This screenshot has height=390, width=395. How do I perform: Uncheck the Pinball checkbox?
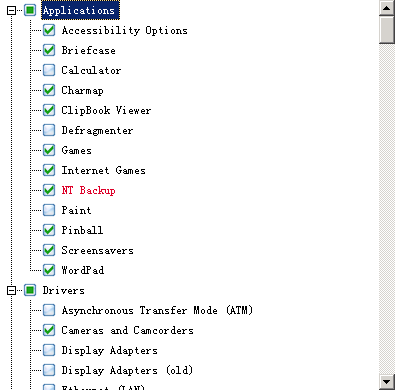click(49, 230)
